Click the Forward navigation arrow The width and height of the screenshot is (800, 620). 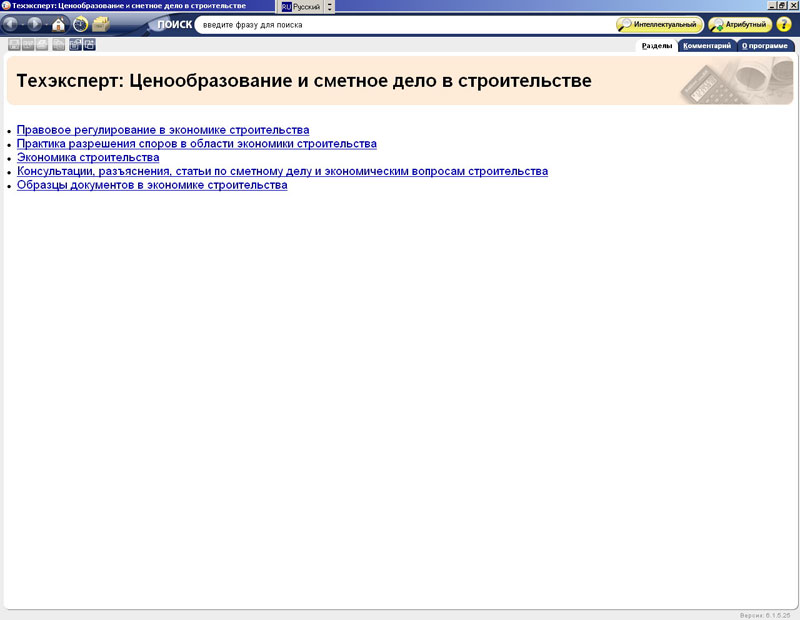point(35,24)
